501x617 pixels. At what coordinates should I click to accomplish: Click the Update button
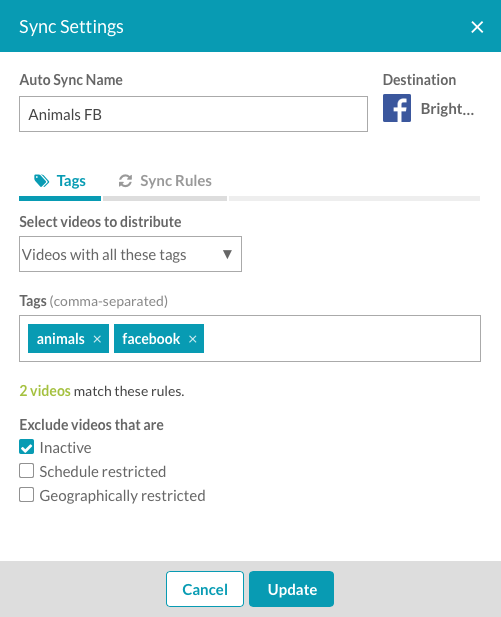point(292,589)
